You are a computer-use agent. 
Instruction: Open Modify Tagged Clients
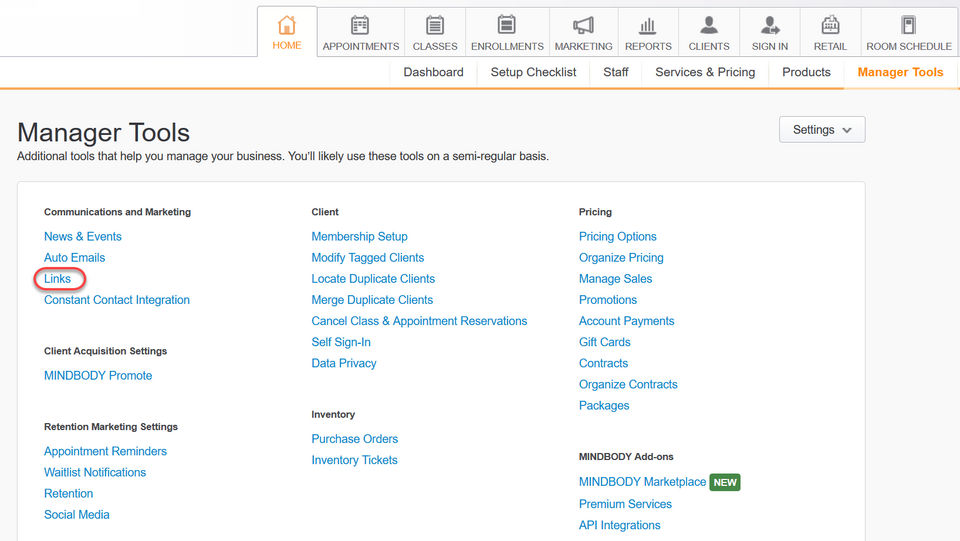coord(368,258)
